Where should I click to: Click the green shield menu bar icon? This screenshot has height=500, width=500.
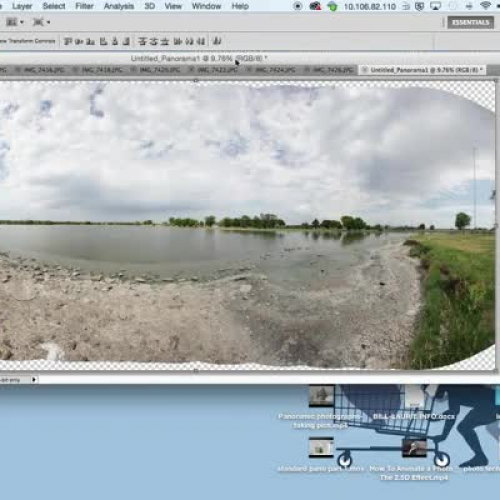[332, 6]
